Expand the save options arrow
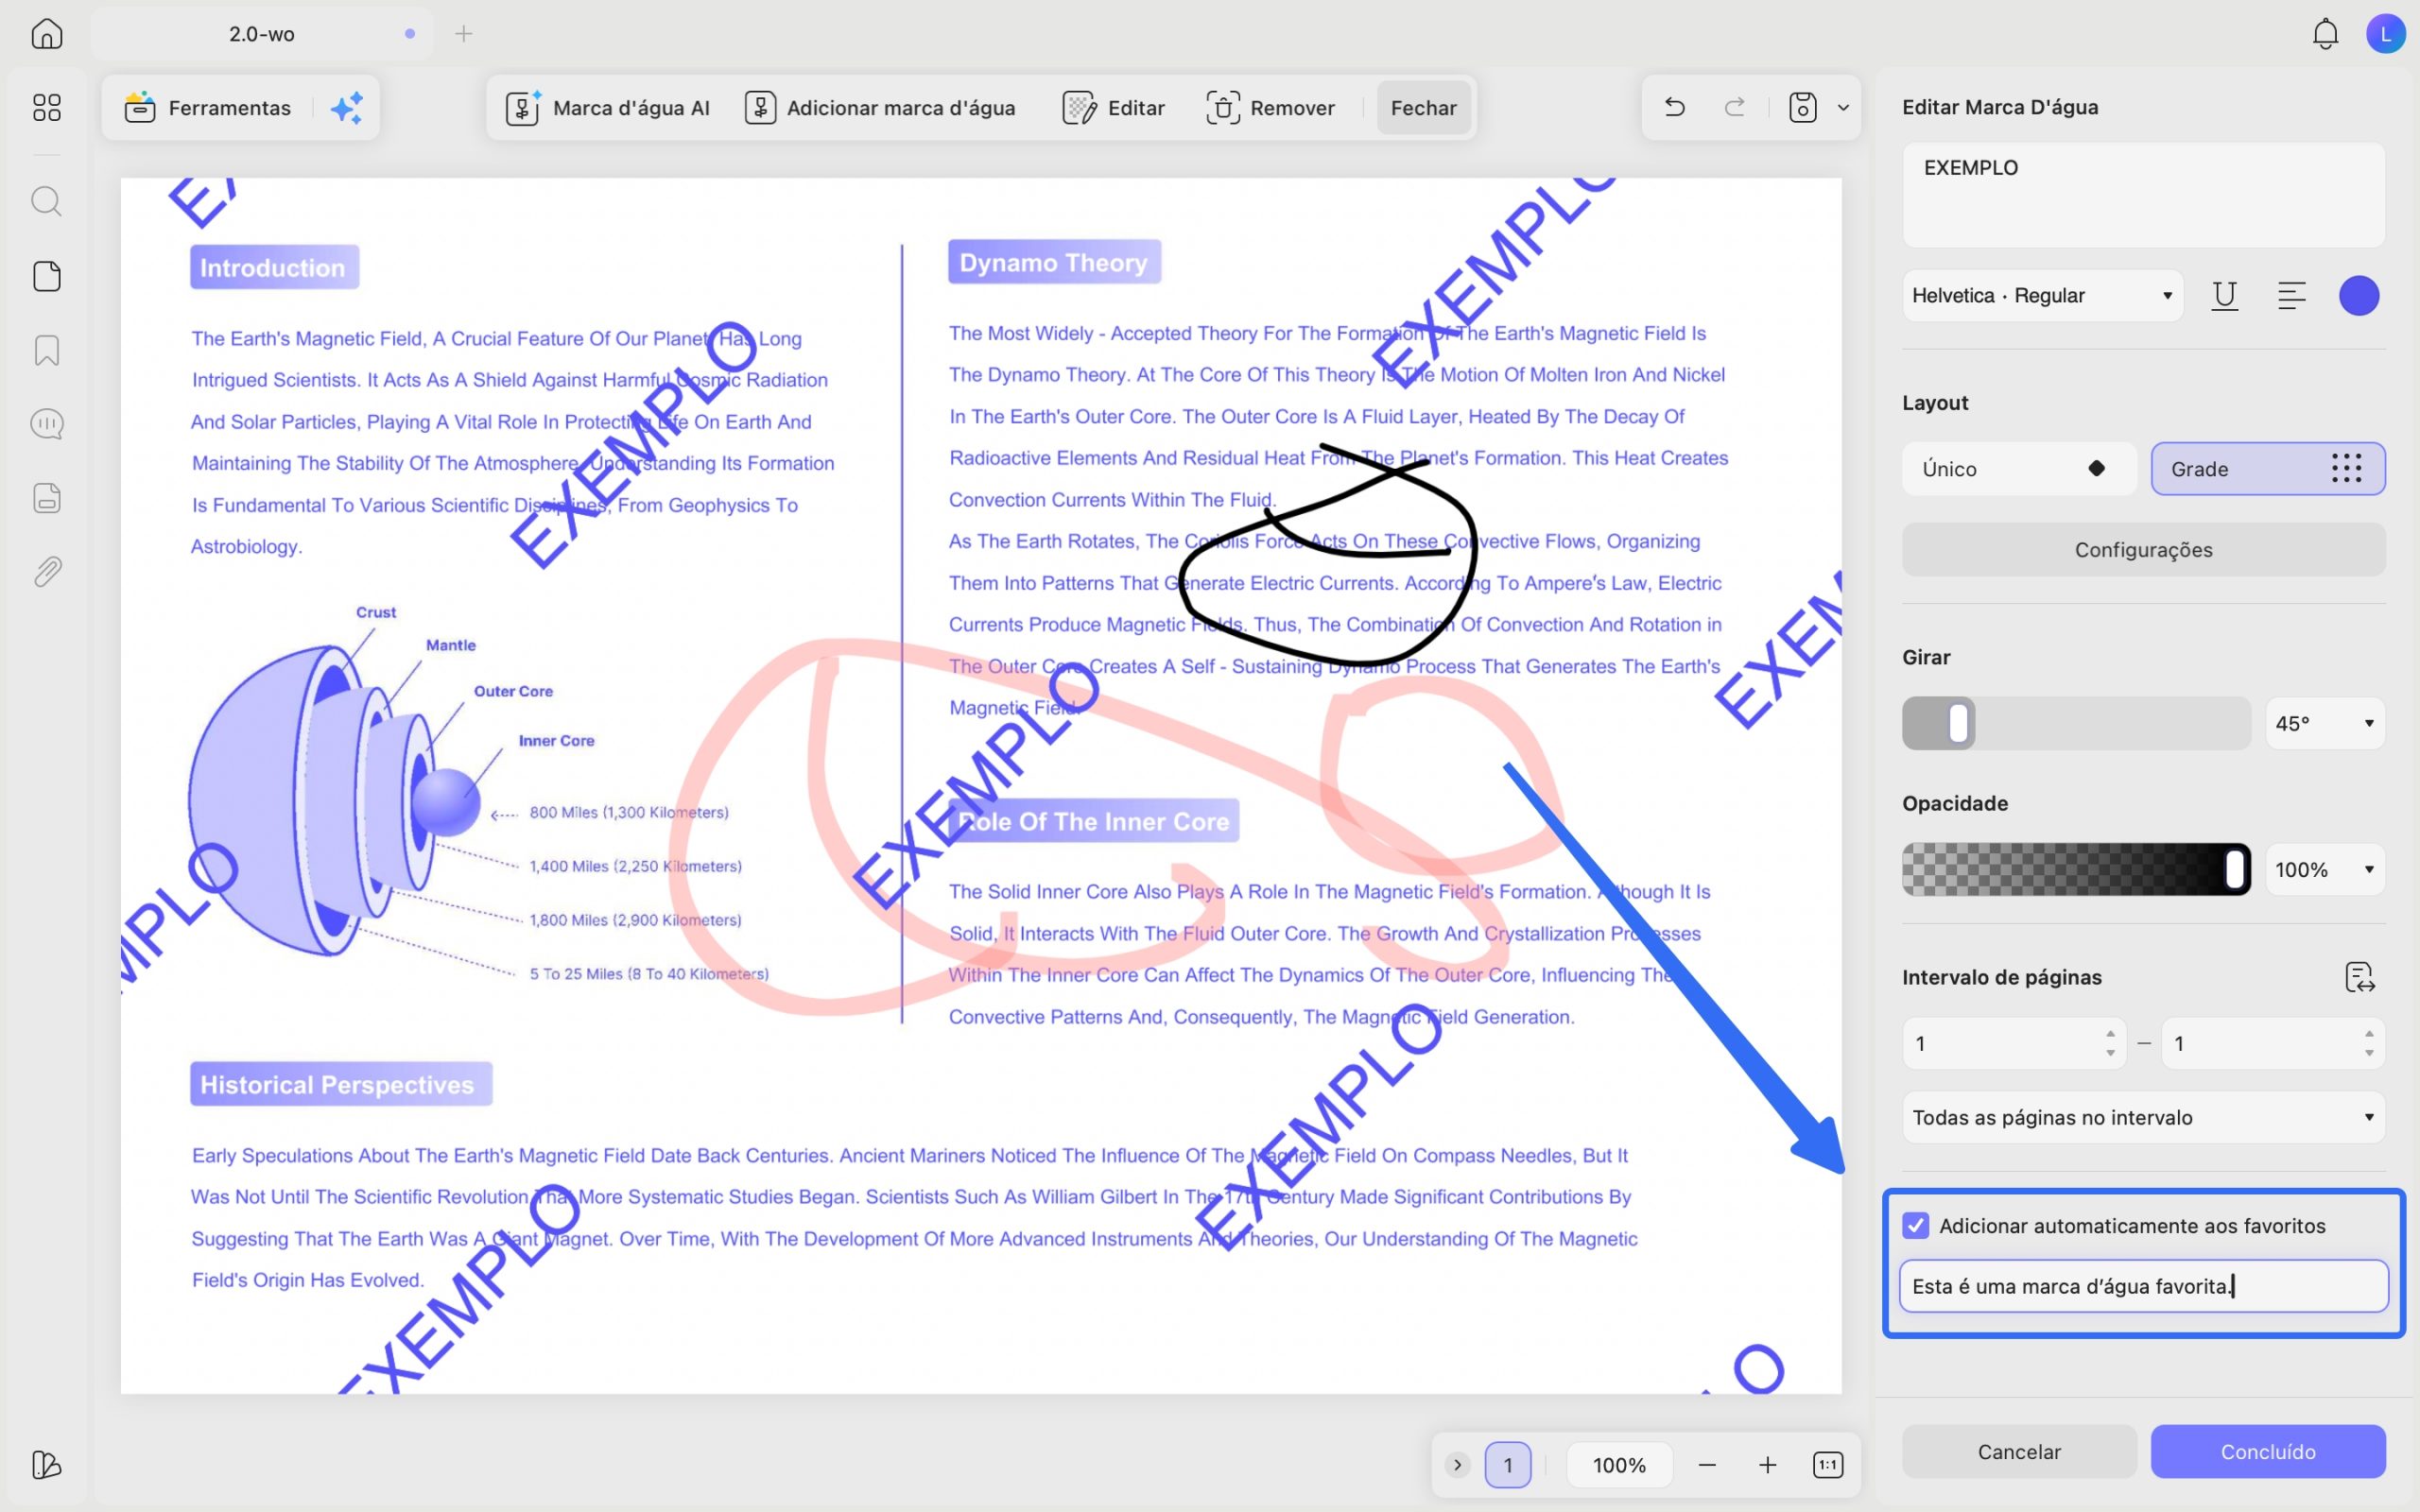 (x=1843, y=107)
